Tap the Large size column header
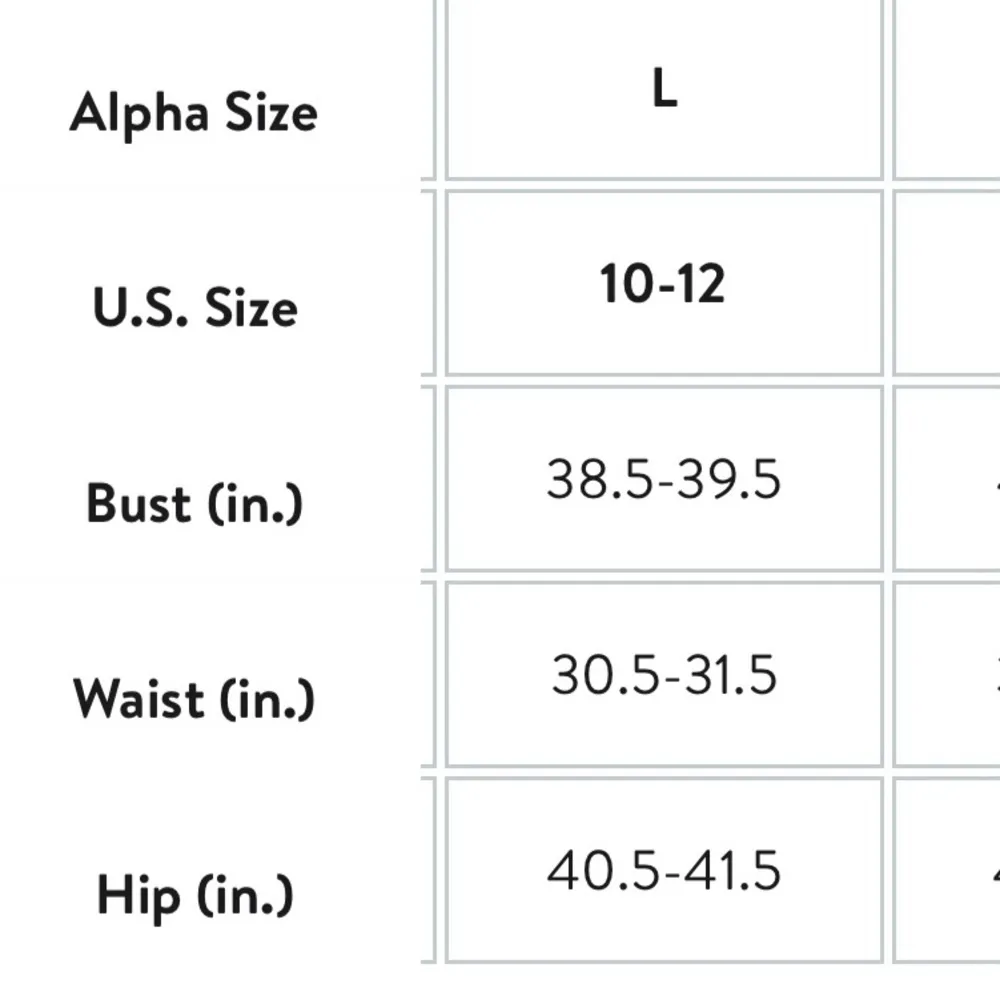The image size is (1000, 1000). pyautogui.click(x=664, y=90)
